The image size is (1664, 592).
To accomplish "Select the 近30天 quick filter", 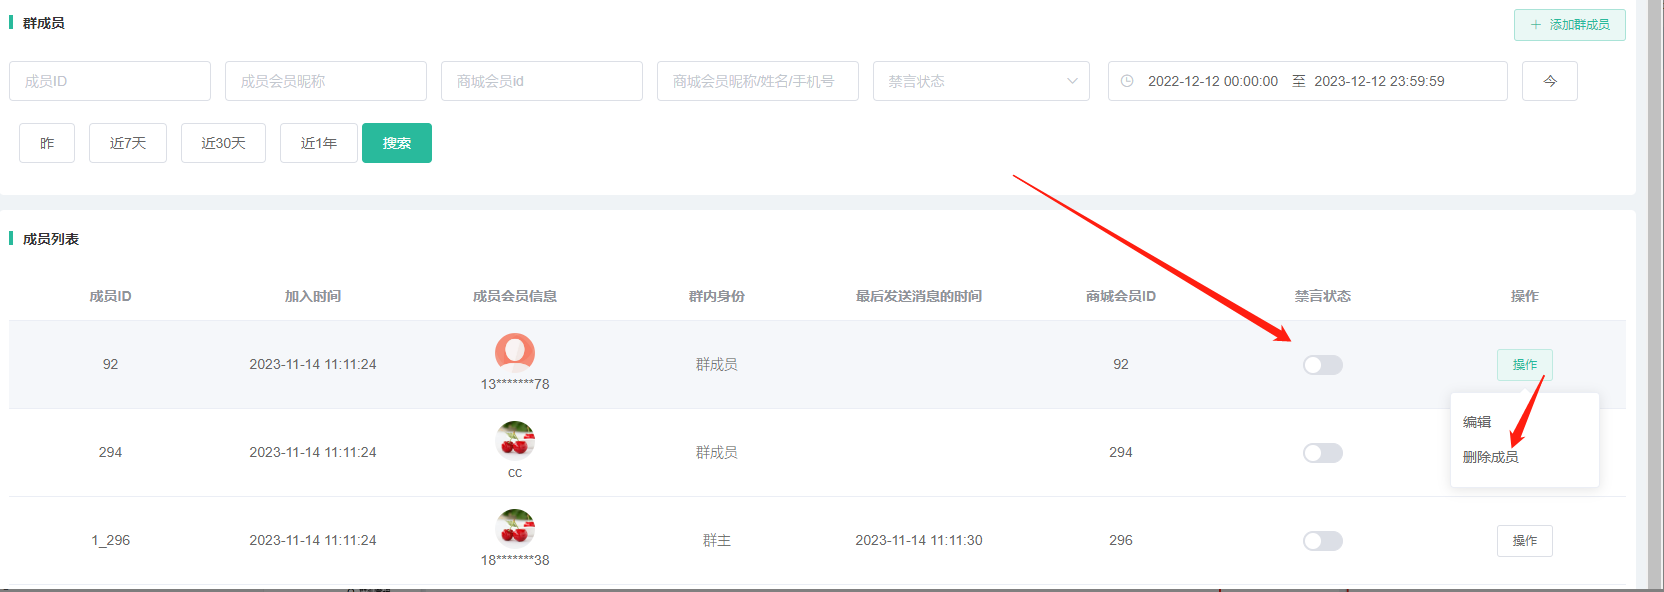I will click(x=223, y=143).
